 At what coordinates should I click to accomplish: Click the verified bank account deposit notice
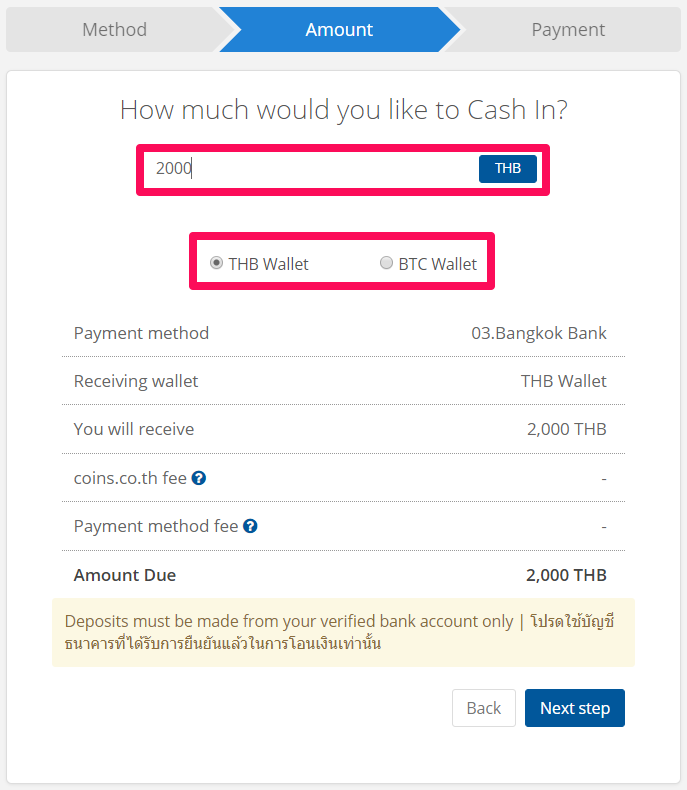[x=343, y=632]
